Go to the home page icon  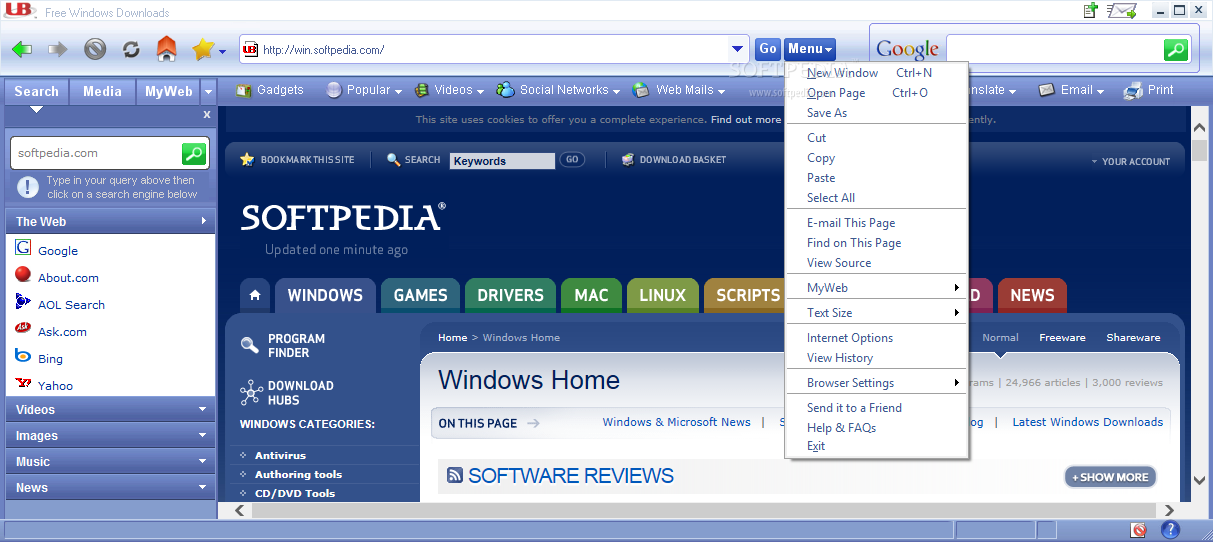(x=167, y=48)
